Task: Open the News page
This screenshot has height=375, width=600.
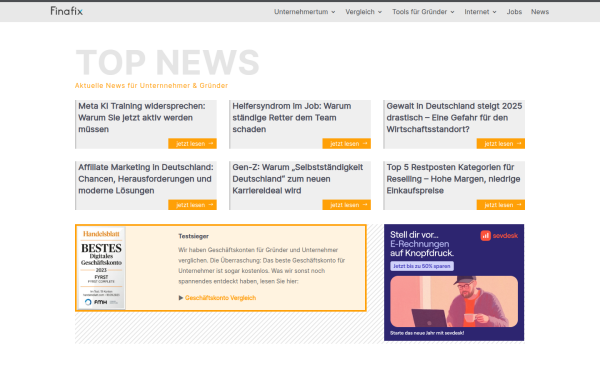Action: 540,12
